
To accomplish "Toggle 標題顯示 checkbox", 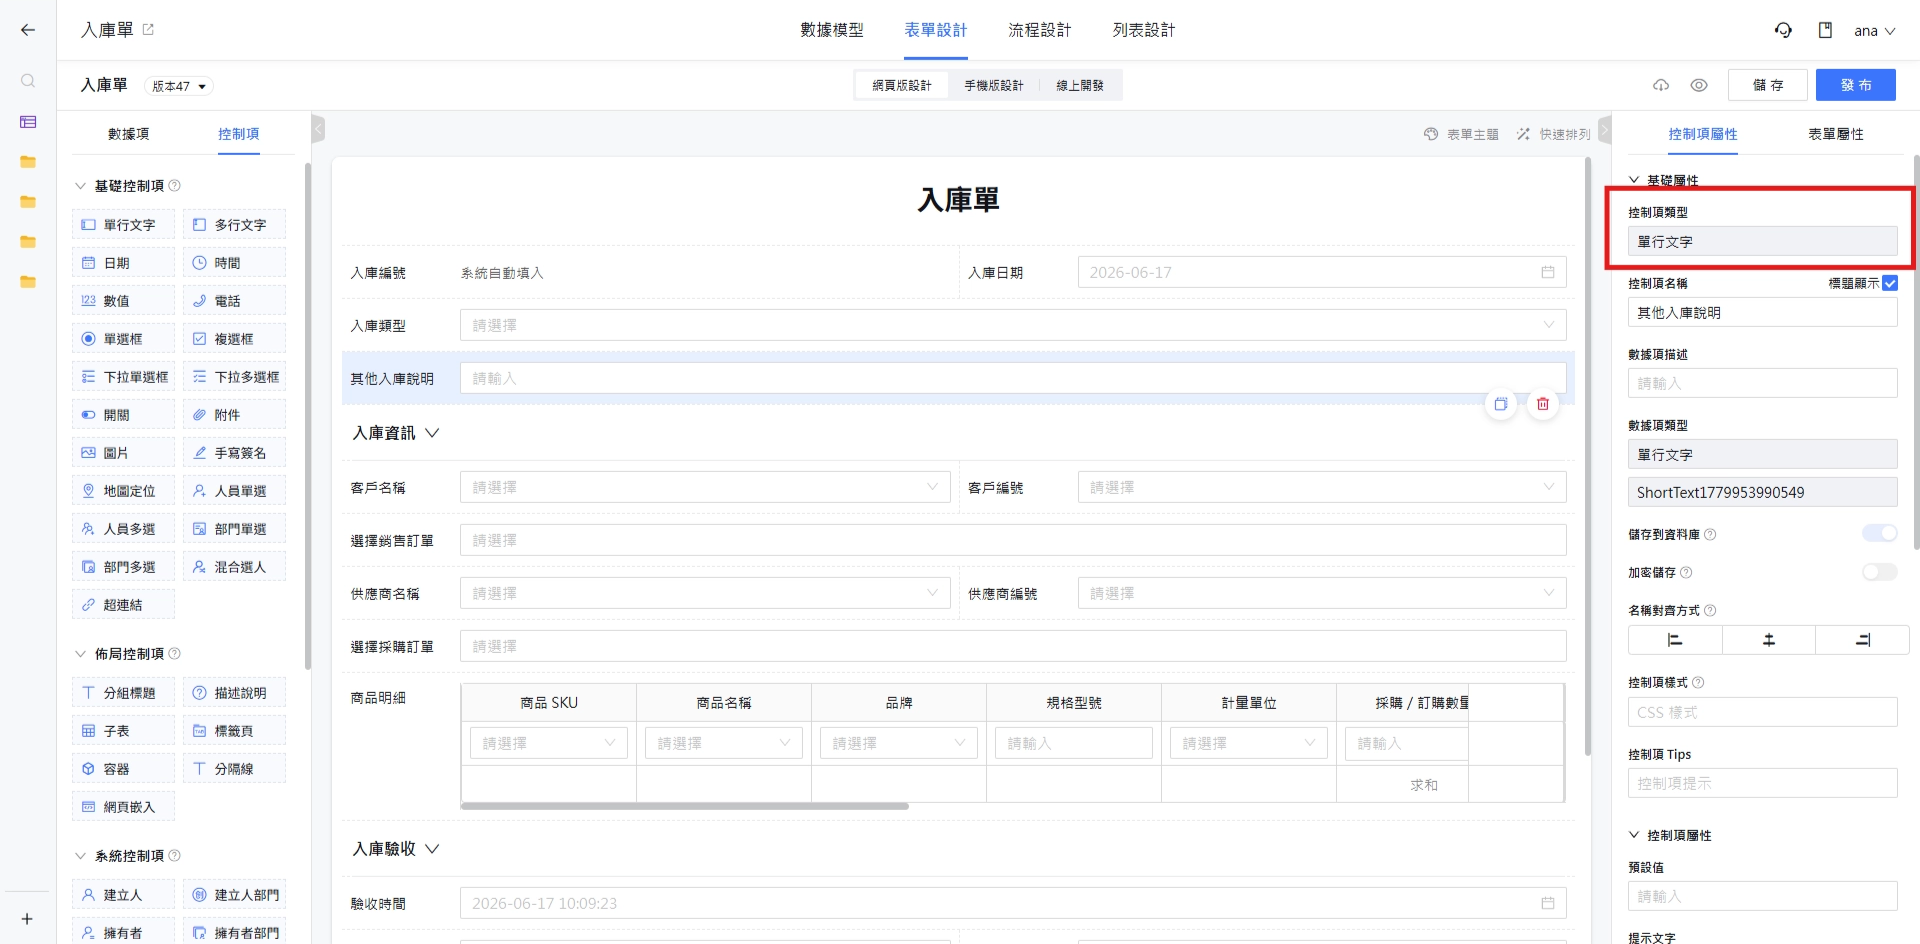I will [x=1890, y=283].
